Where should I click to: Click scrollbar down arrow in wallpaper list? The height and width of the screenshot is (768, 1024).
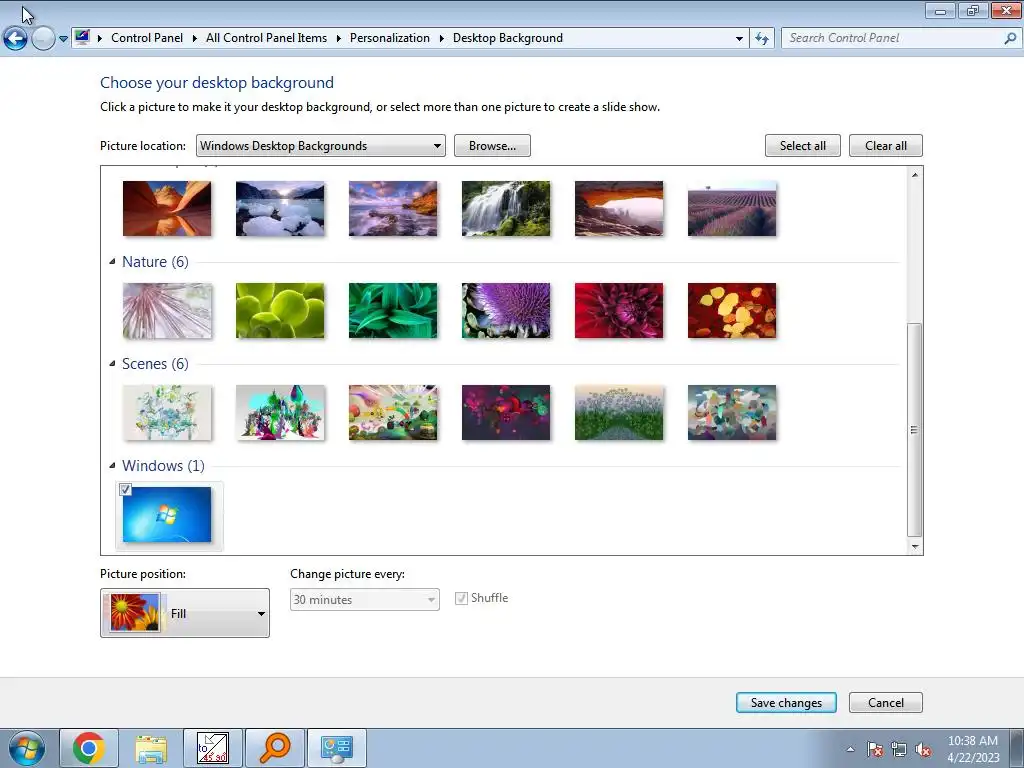coord(915,547)
